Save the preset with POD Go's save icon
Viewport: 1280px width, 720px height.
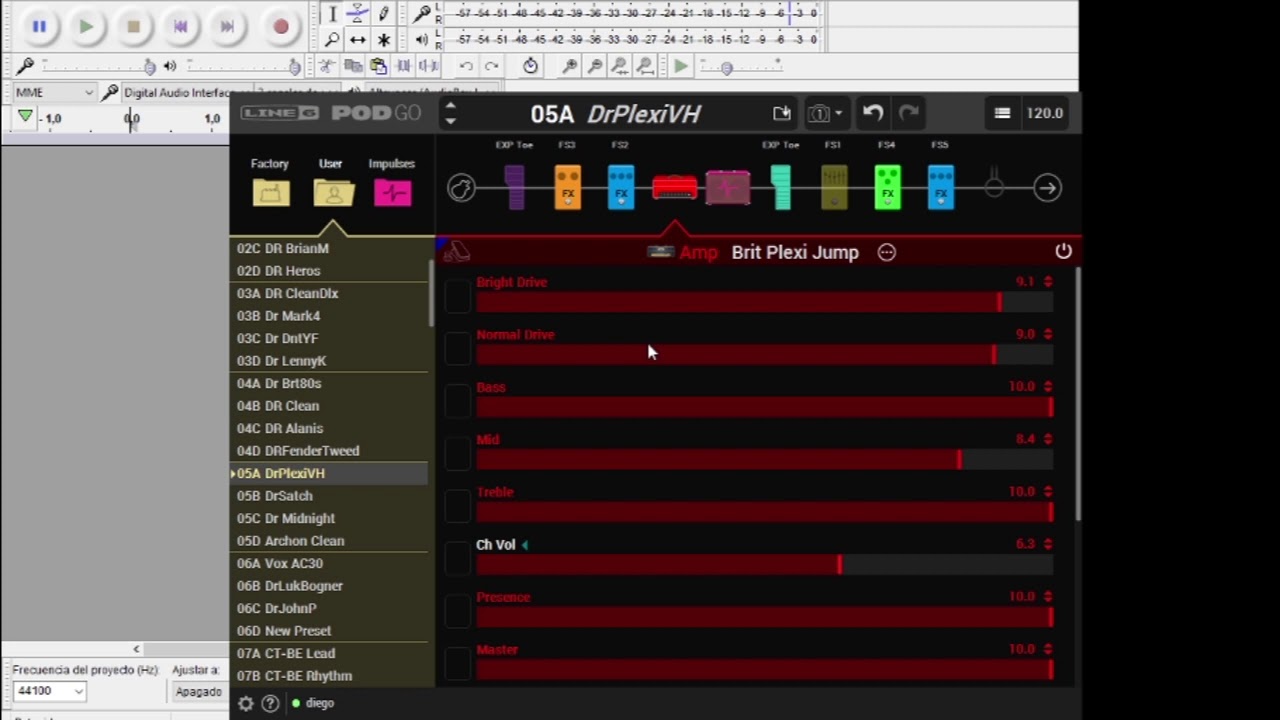point(782,113)
